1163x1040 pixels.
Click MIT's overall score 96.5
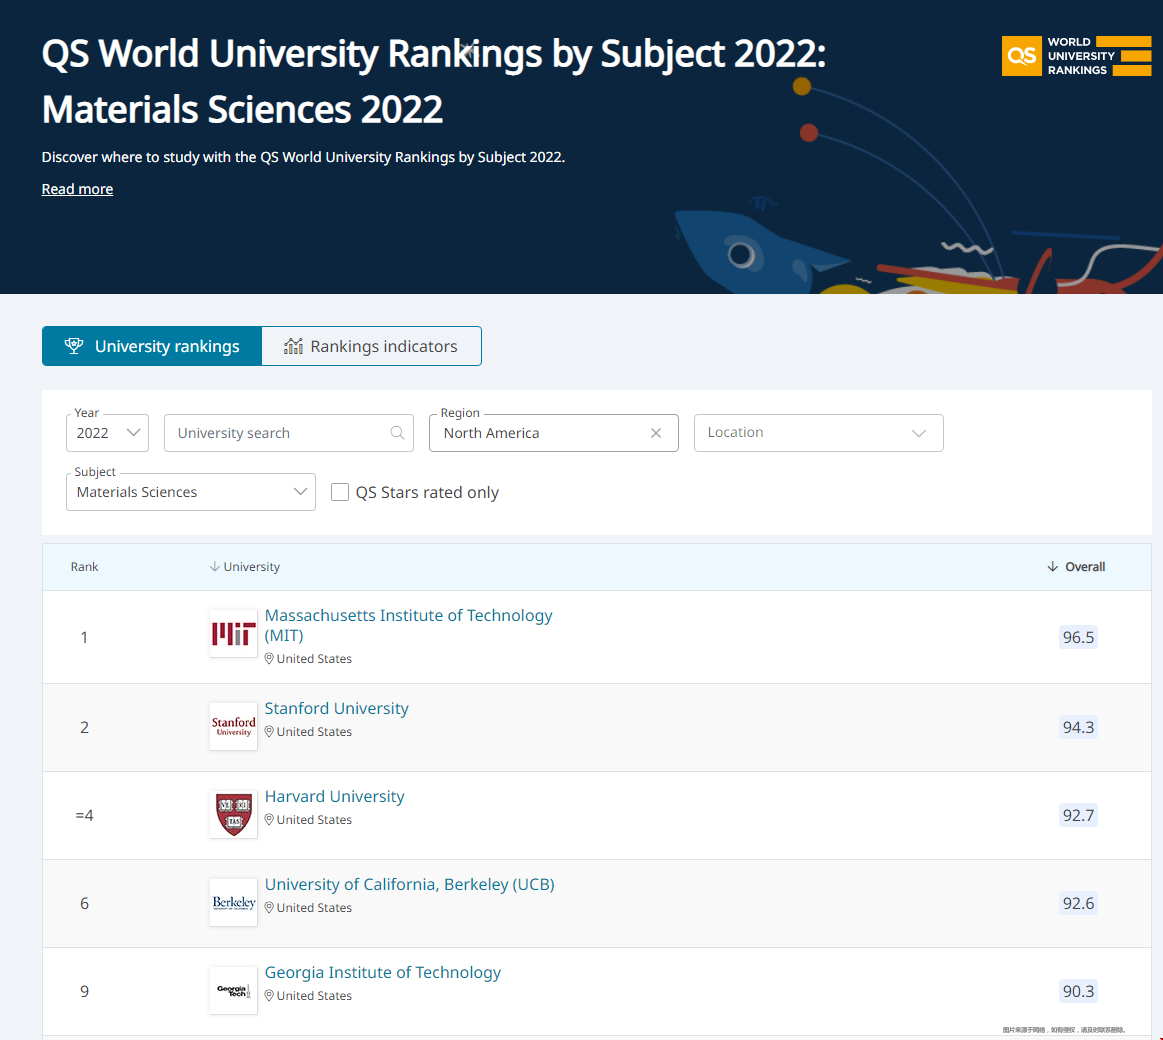point(1078,637)
